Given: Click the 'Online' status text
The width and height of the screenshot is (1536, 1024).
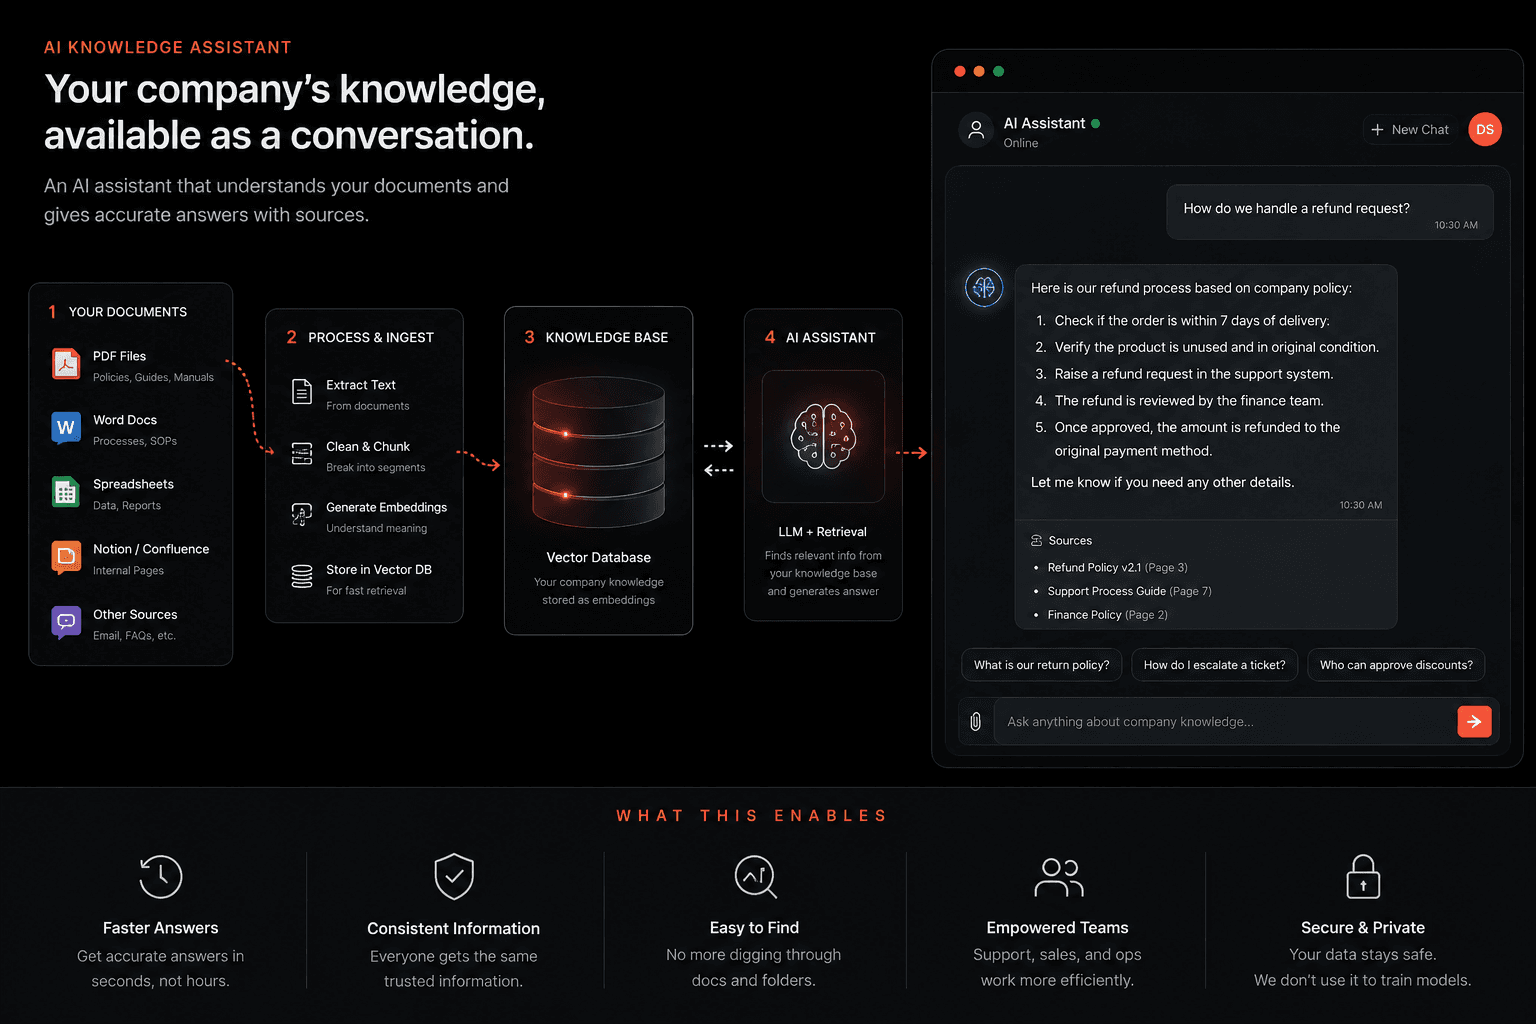Looking at the screenshot, I should point(1021,143).
